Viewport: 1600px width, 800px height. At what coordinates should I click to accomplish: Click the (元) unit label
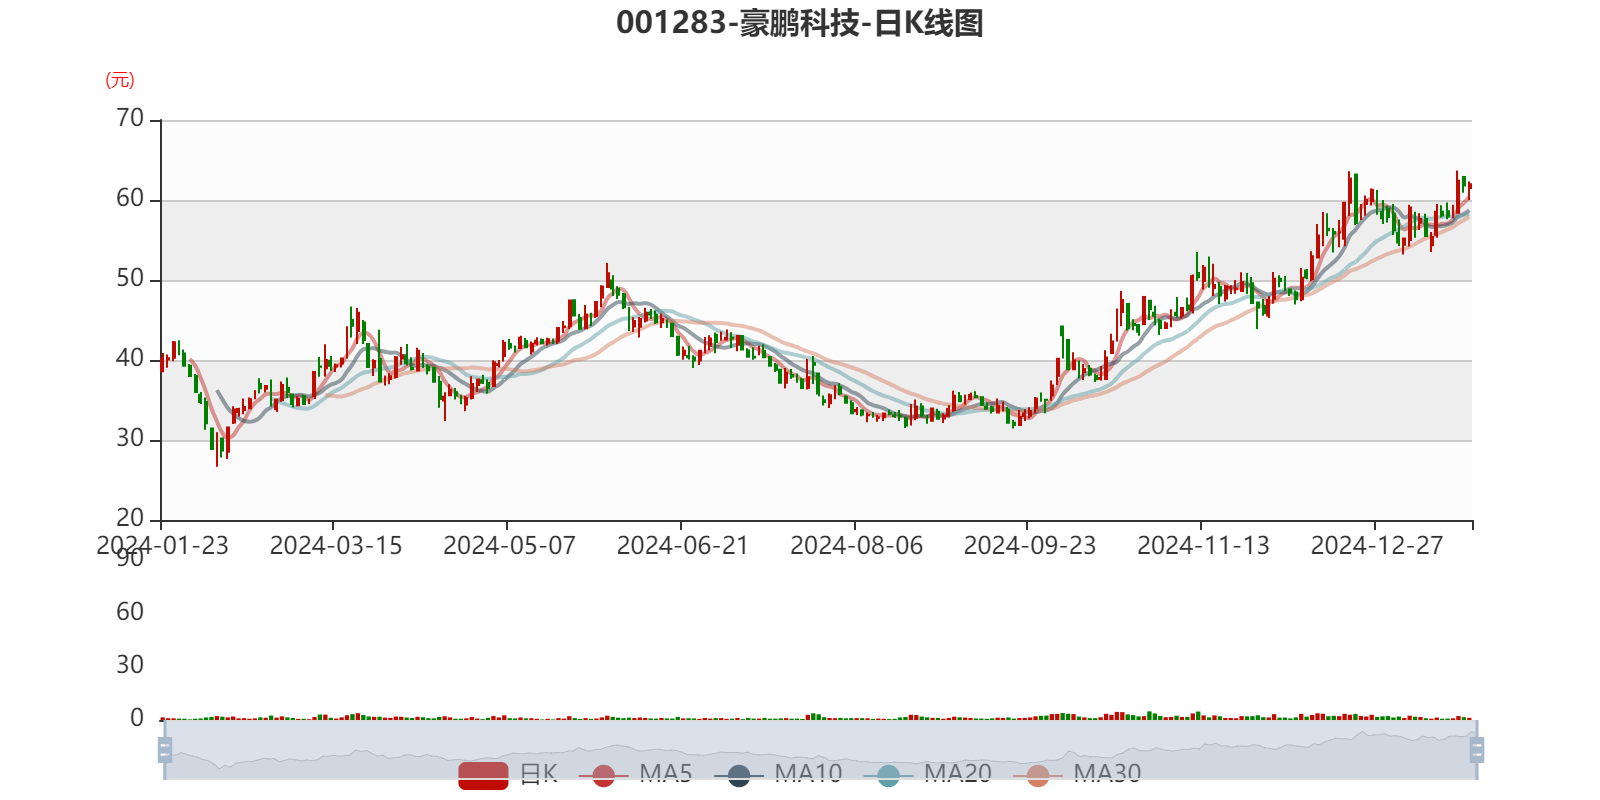tap(120, 80)
